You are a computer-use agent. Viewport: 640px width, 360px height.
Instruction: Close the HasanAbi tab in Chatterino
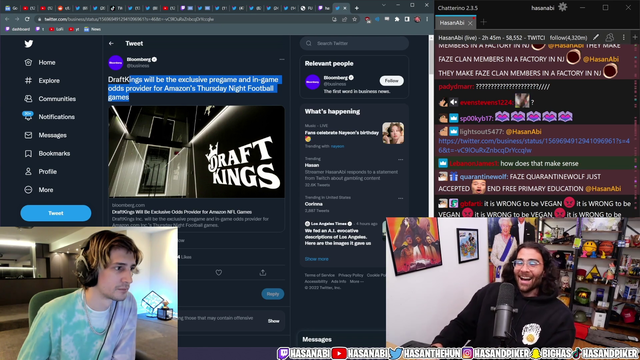click(470, 23)
